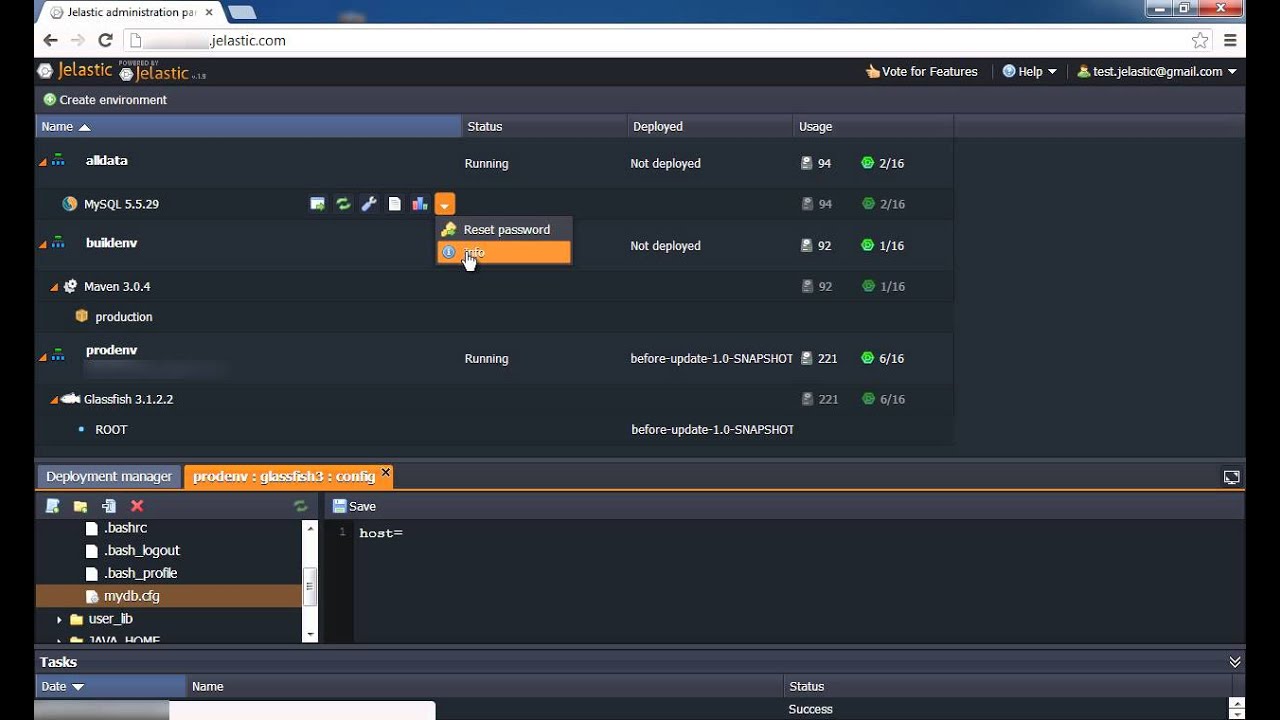
Task: Click the production package icon
Action: click(82, 316)
